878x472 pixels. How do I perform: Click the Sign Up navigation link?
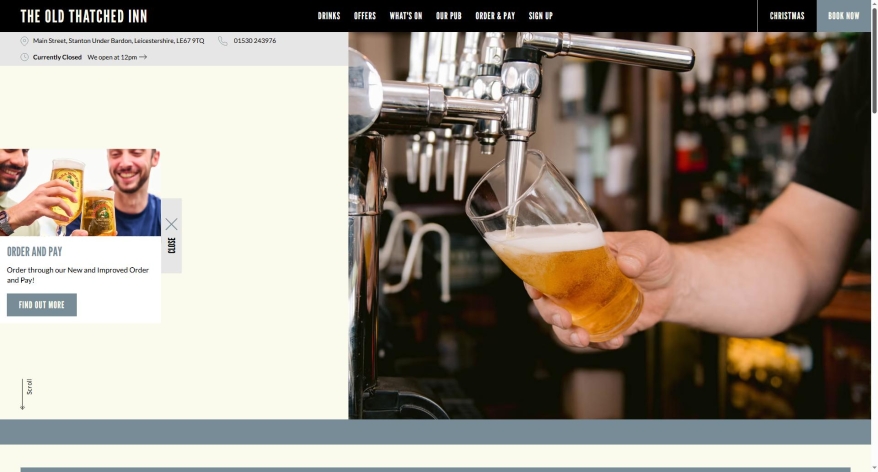(x=540, y=16)
